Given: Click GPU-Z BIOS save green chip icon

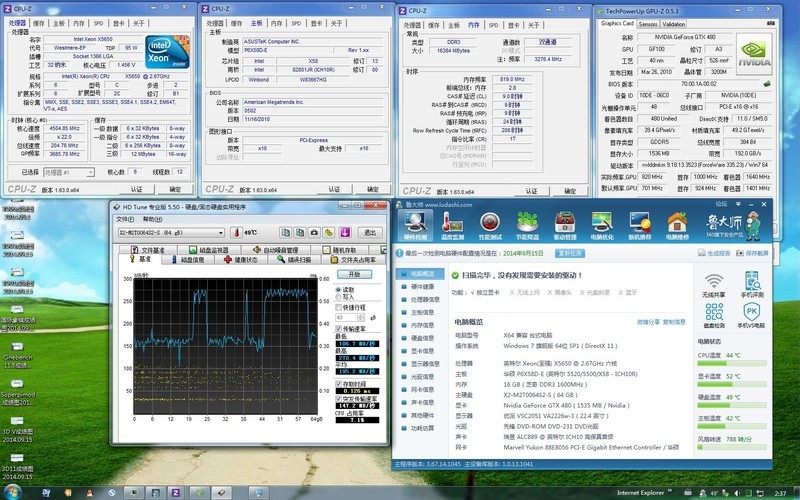Looking at the screenshot, I should (766, 84).
